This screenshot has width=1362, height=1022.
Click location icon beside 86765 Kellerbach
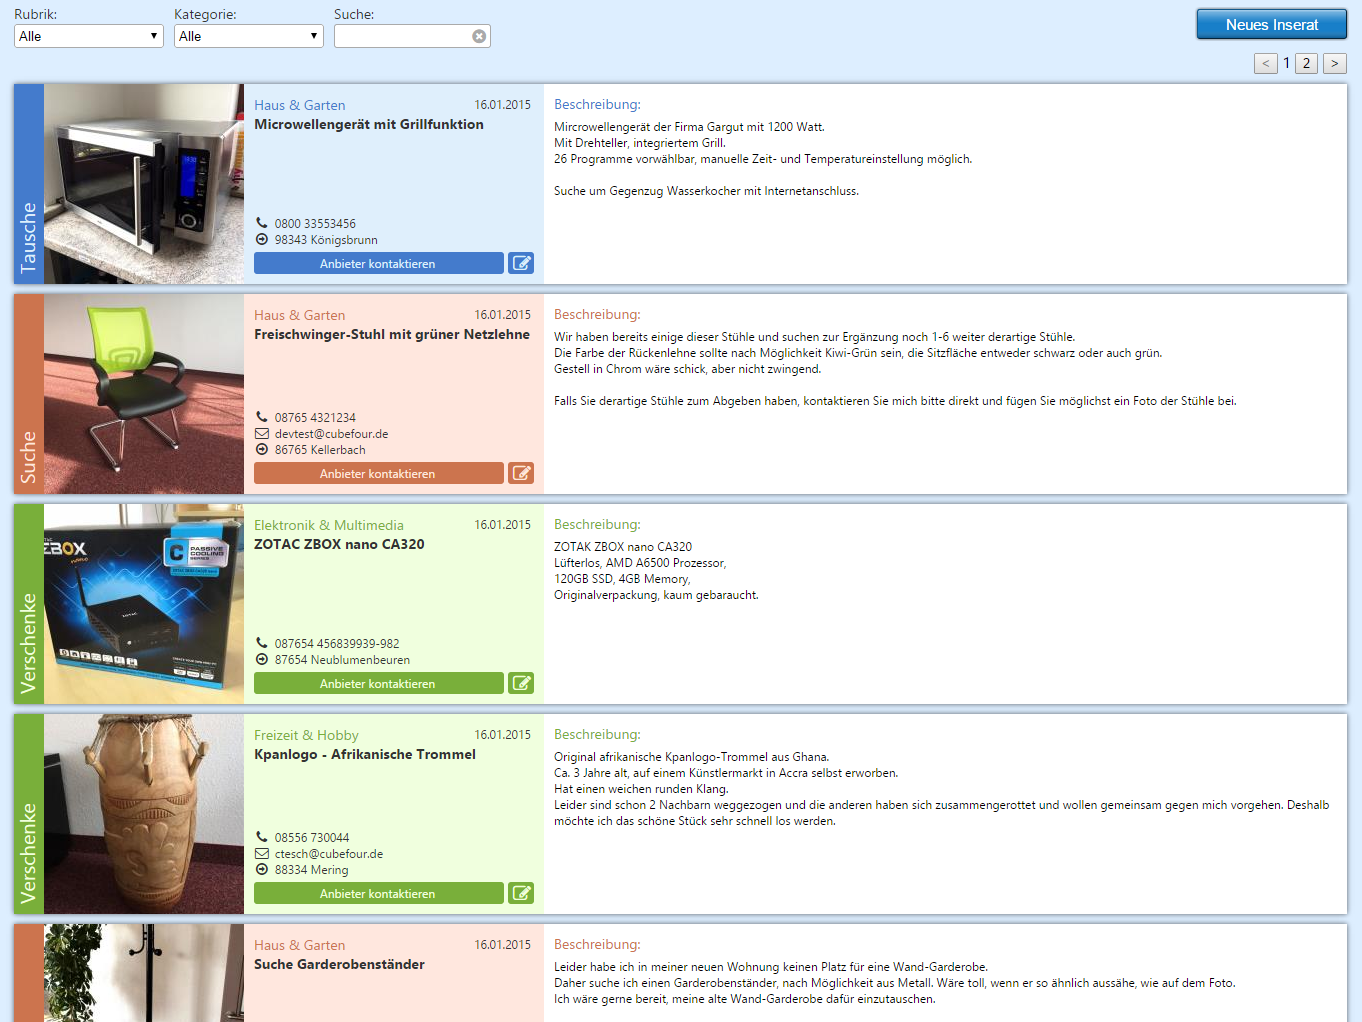pos(262,449)
